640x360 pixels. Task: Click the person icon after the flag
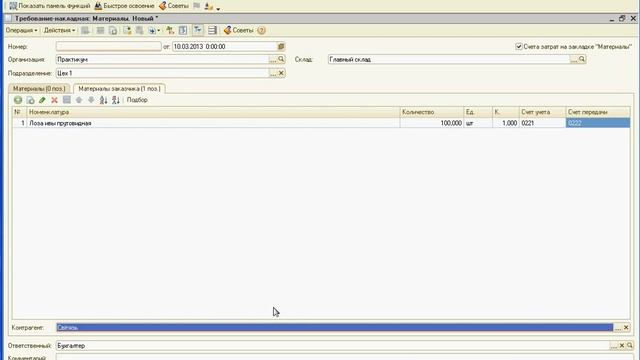(x=209, y=7)
